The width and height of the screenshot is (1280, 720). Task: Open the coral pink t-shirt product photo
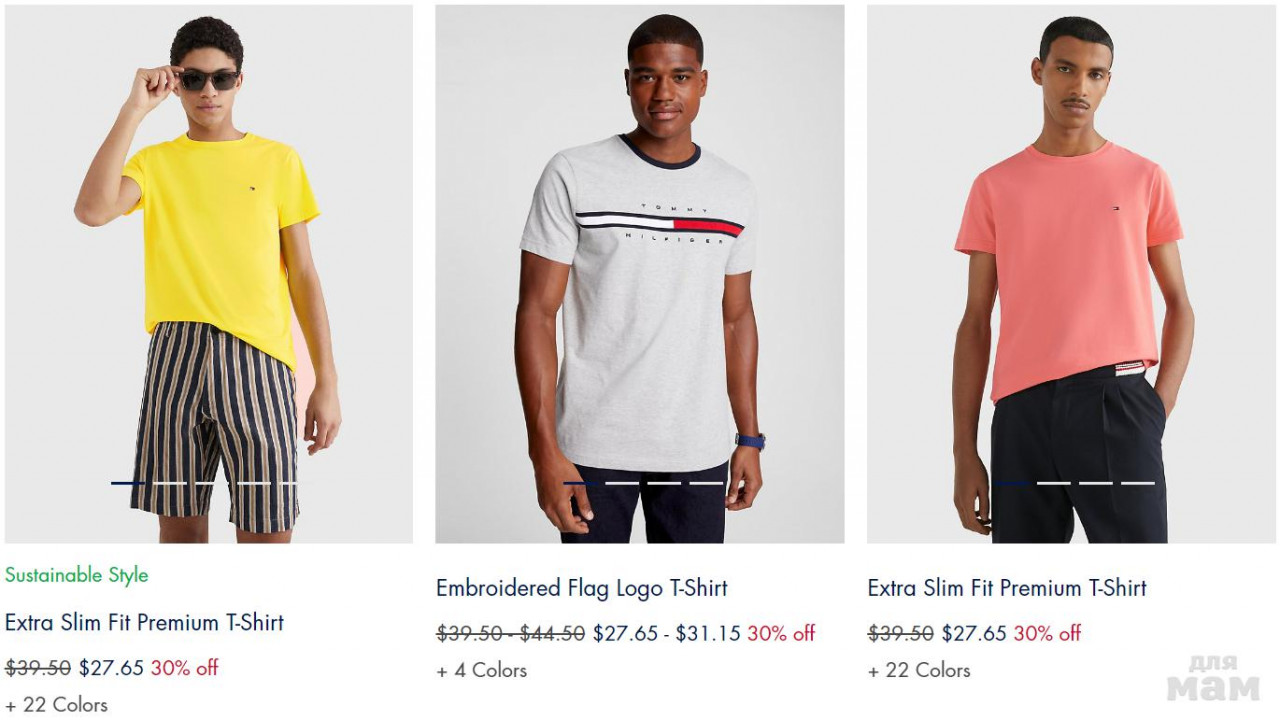1071,274
